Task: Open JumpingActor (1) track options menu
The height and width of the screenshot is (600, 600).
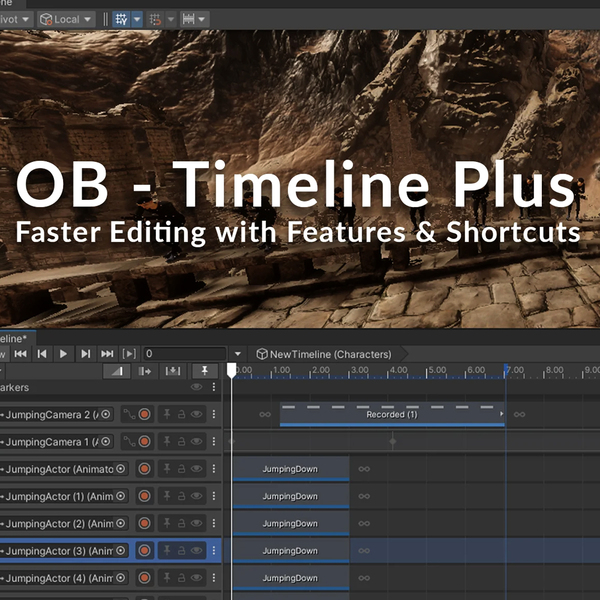Action: (x=214, y=496)
